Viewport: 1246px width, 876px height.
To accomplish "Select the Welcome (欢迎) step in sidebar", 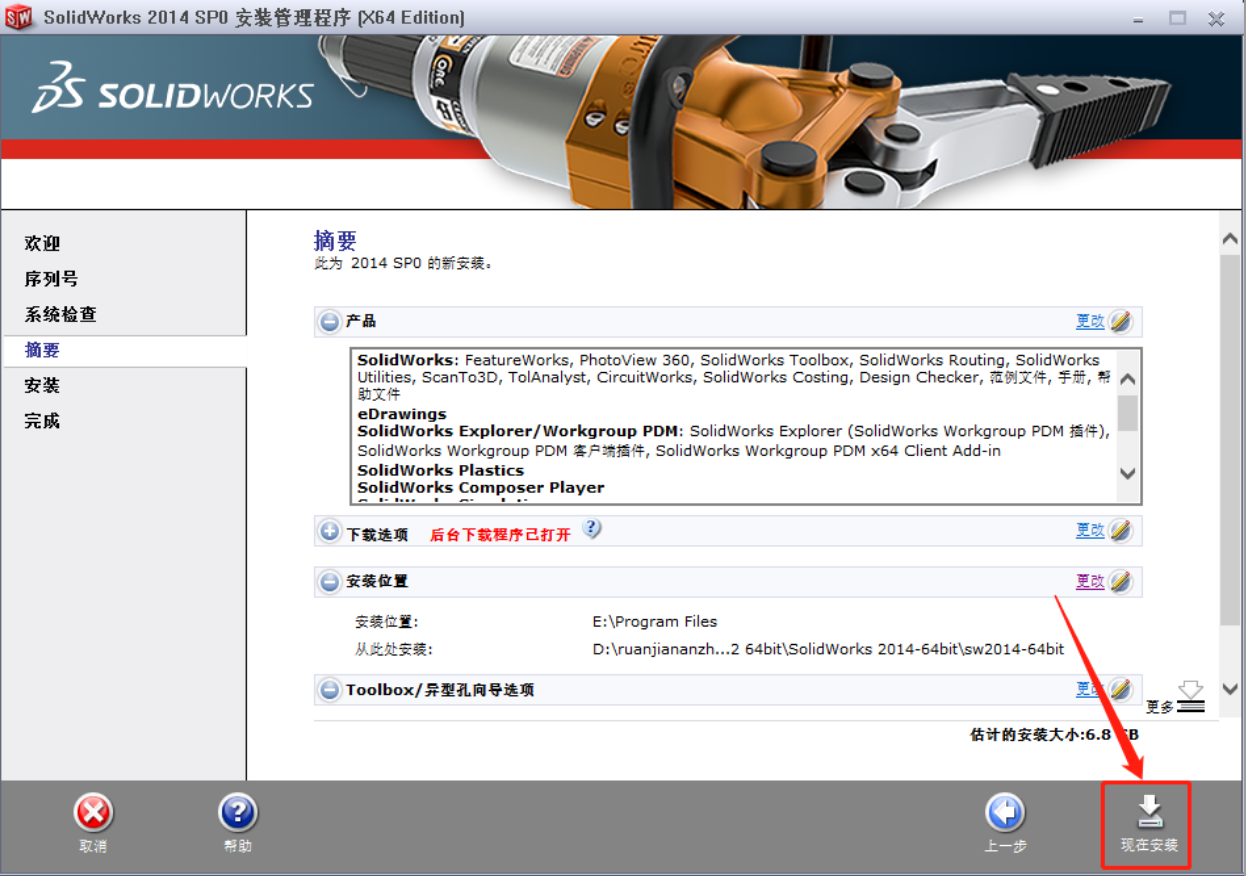I will tap(43, 244).
